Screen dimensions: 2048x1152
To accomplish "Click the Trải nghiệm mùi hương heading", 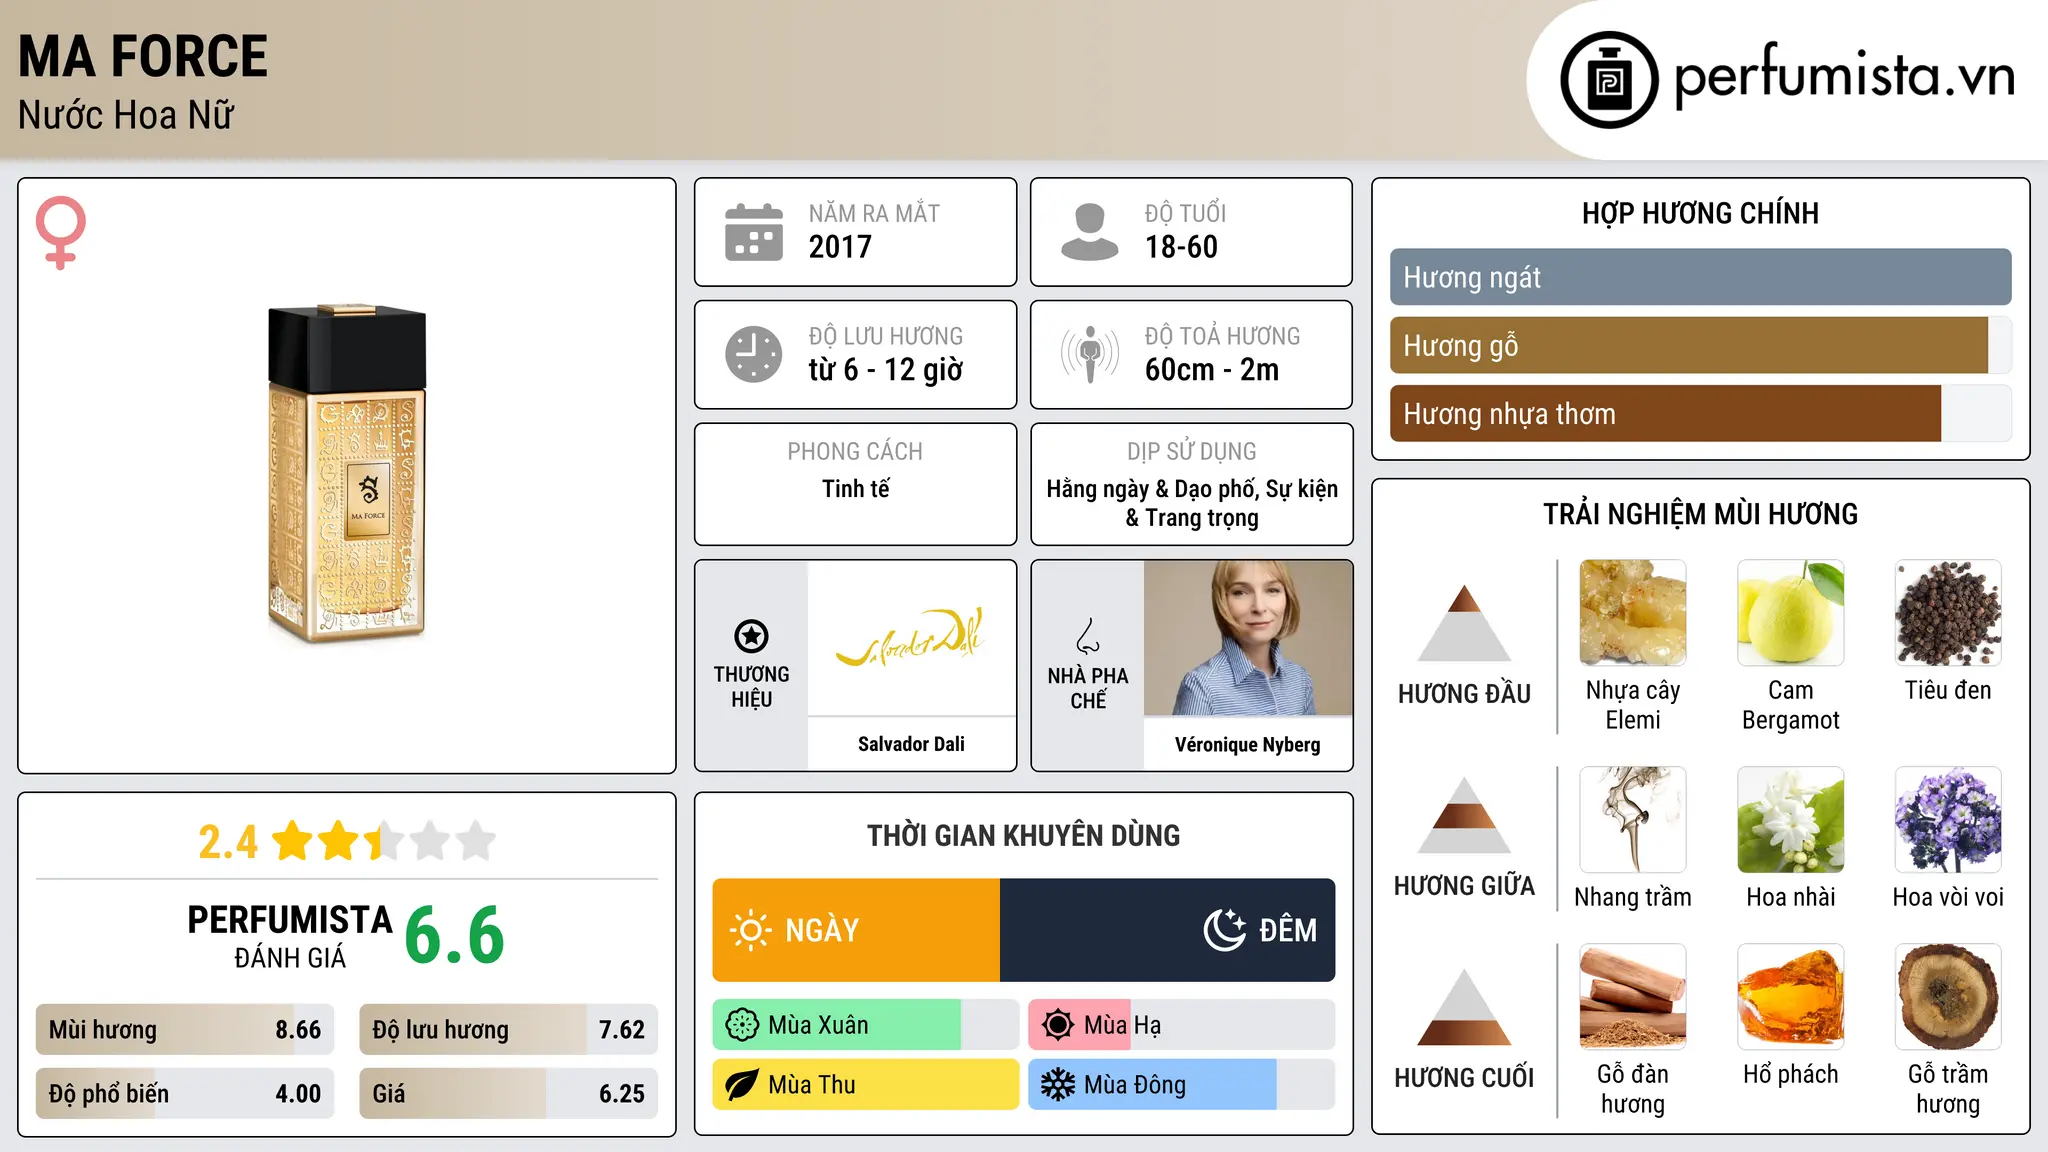I will tap(1700, 514).
